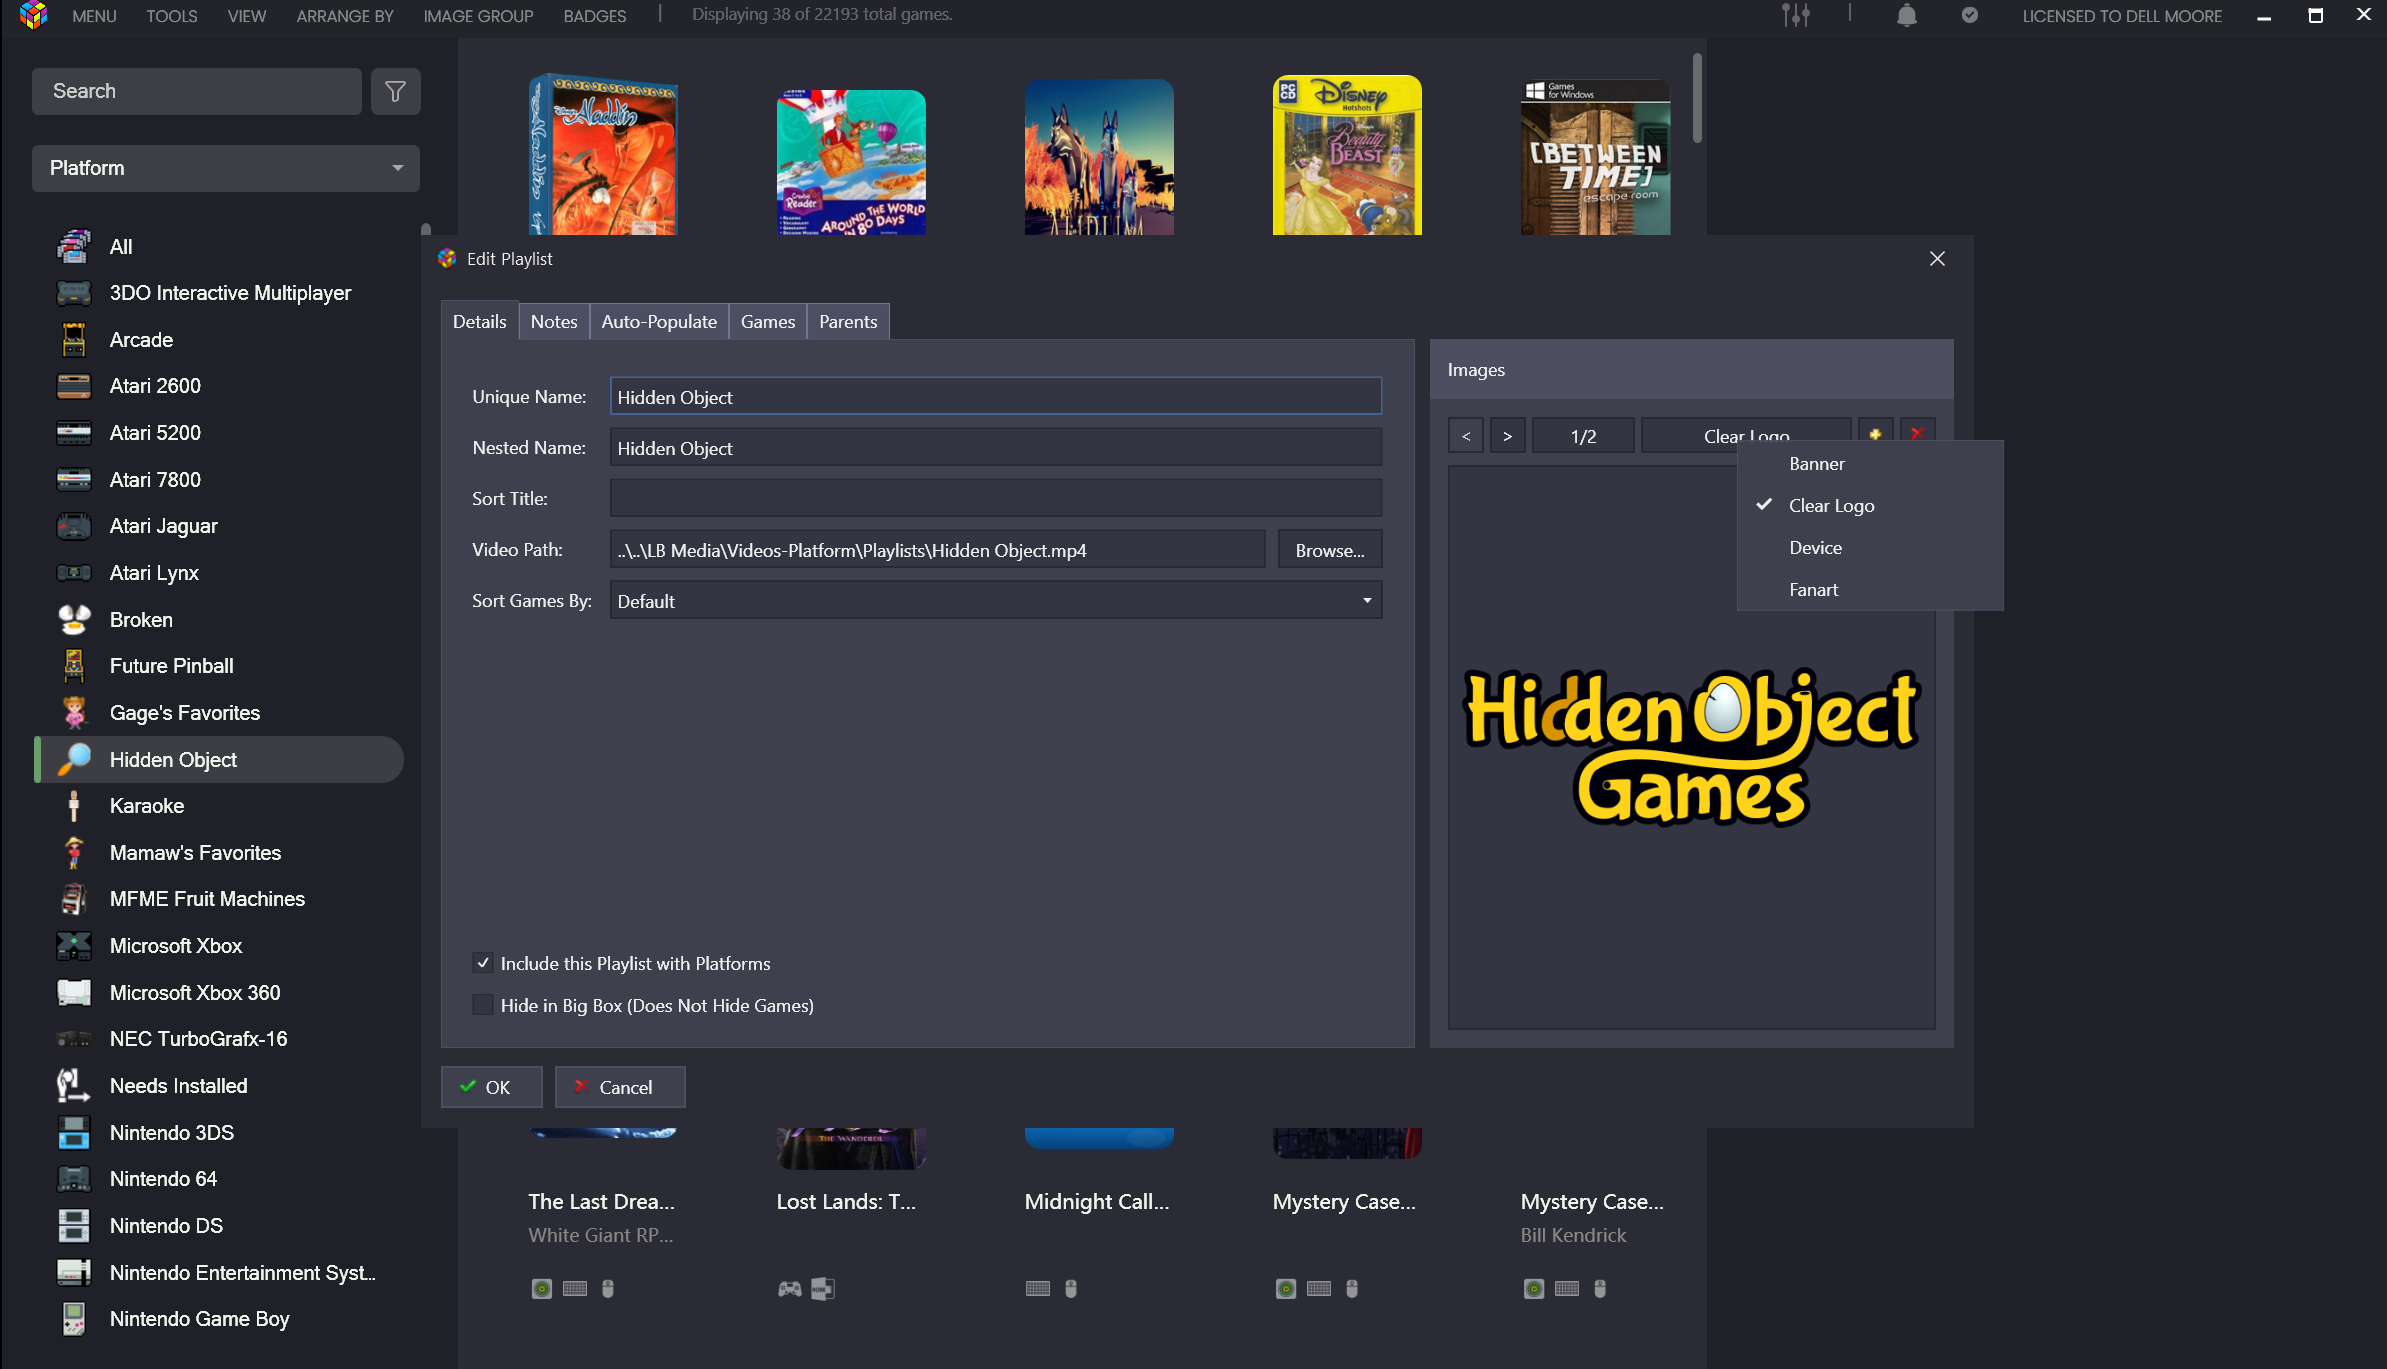Select the Beauty and the Beast cover

pos(1347,155)
